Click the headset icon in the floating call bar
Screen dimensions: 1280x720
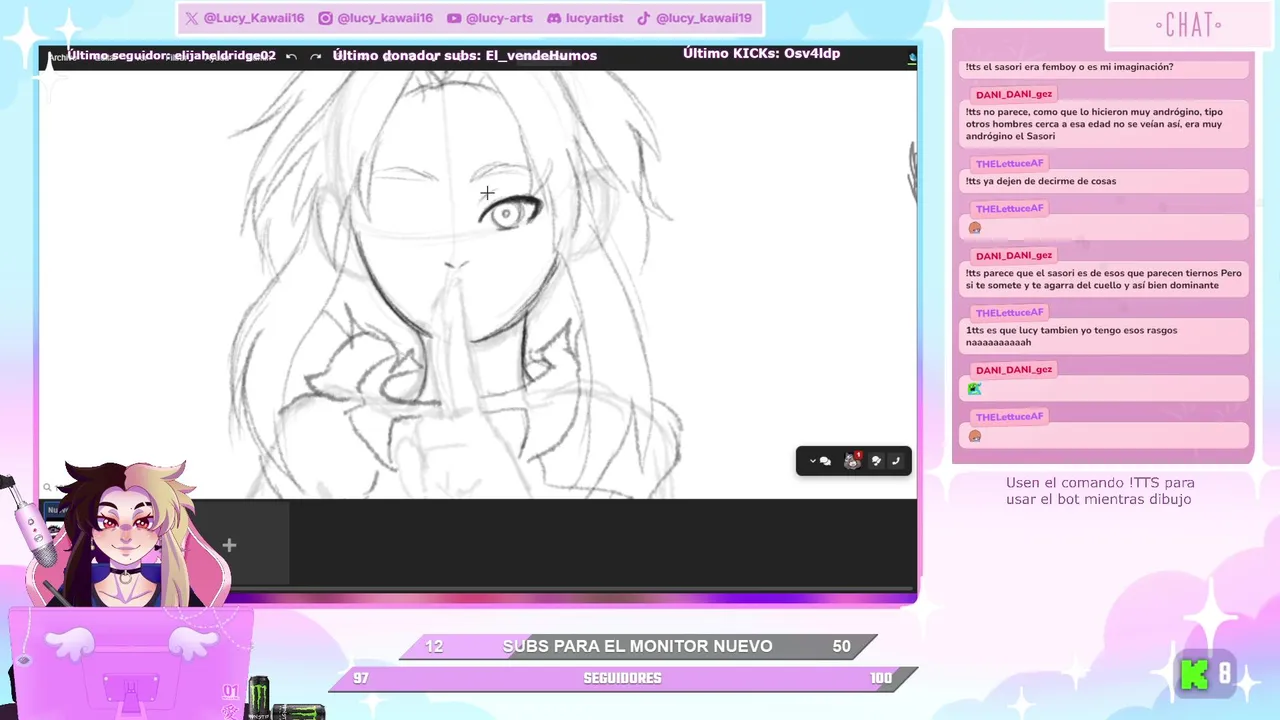tap(876, 461)
